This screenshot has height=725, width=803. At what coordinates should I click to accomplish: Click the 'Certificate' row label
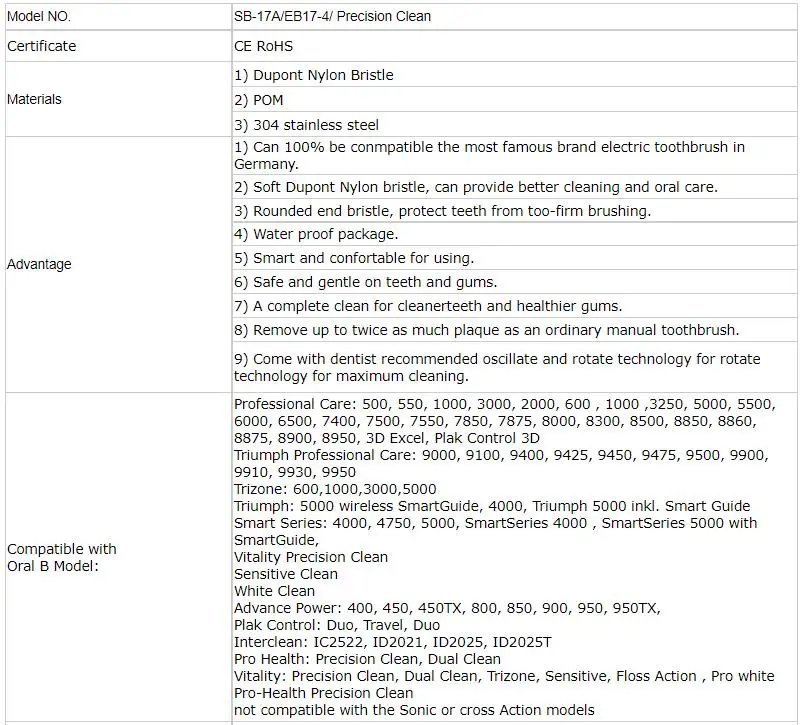[41, 46]
